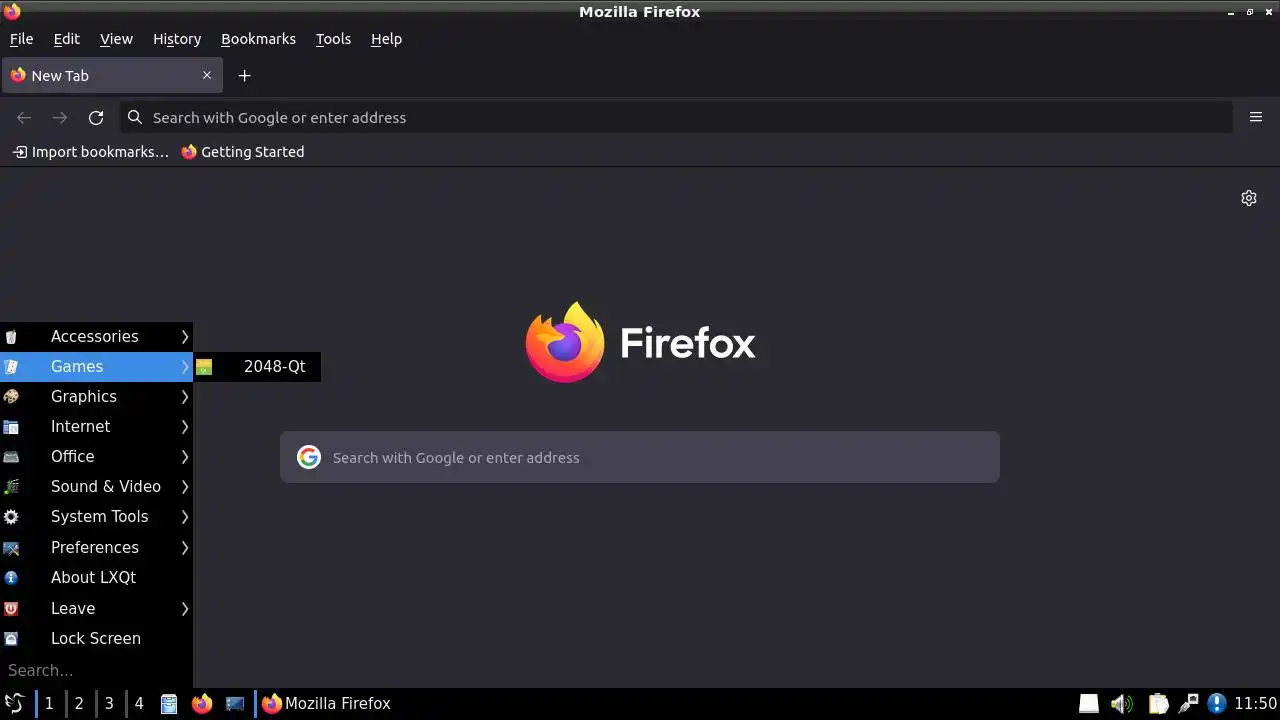Viewport: 1280px width, 720px height.
Task: Click the Accessories category icon
Action: tap(11, 337)
